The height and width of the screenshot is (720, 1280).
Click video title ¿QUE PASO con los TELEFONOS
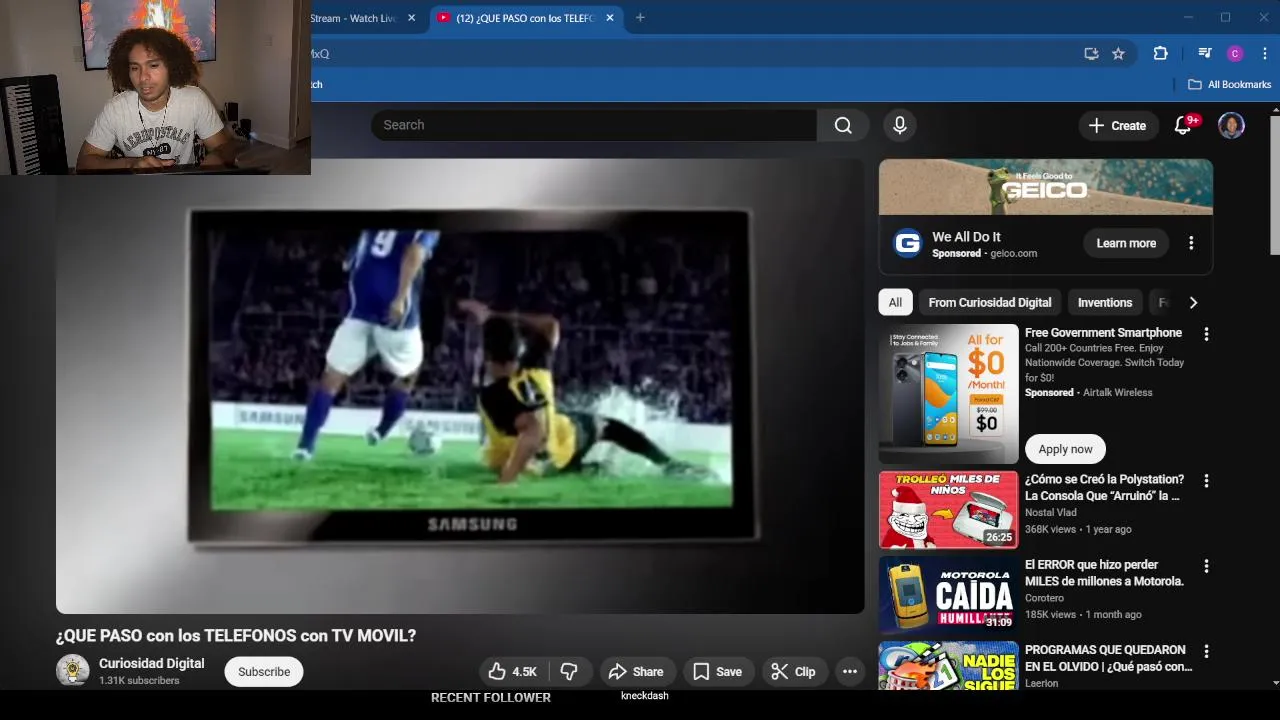236,636
